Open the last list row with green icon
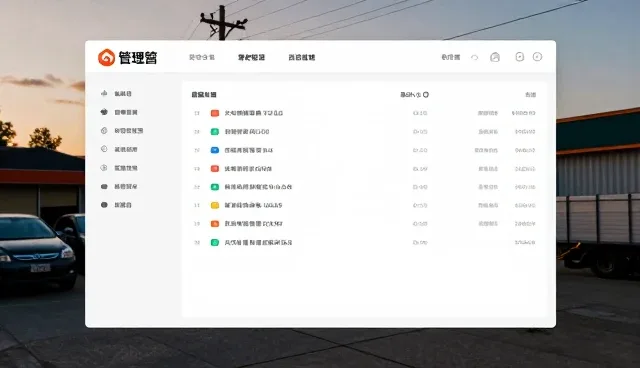This screenshot has height=368, width=640. coord(364,242)
